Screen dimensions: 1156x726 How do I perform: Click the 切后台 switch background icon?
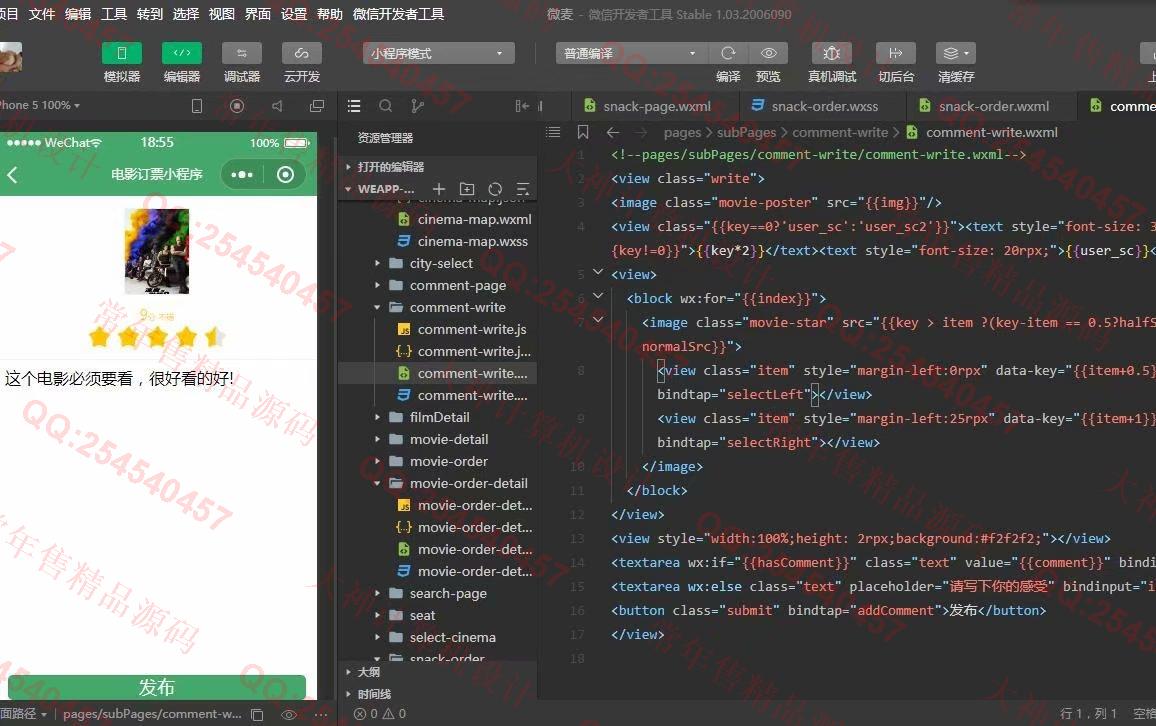(896, 53)
